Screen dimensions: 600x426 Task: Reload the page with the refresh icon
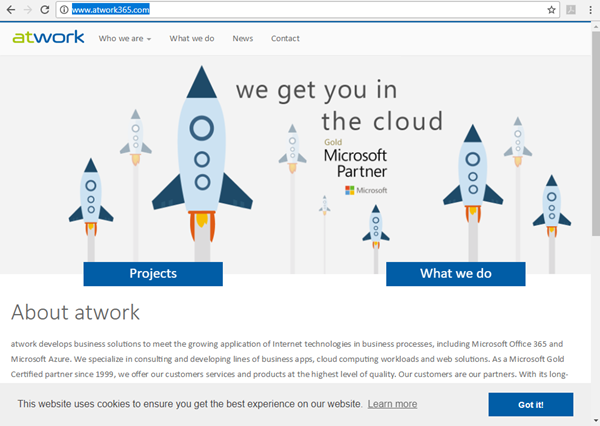pos(45,10)
